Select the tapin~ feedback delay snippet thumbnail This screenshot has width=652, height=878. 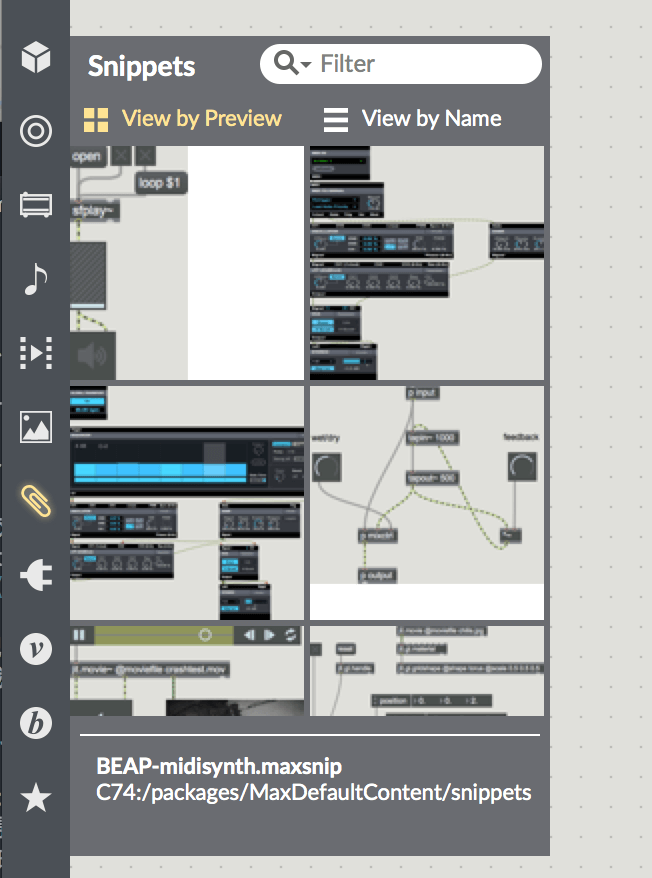click(x=427, y=503)
